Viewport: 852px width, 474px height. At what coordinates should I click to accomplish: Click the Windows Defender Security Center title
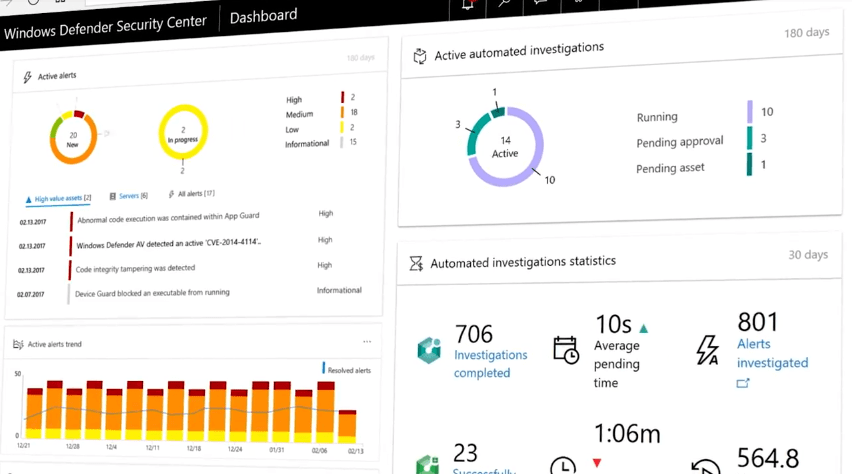click(x=105, y=27)
